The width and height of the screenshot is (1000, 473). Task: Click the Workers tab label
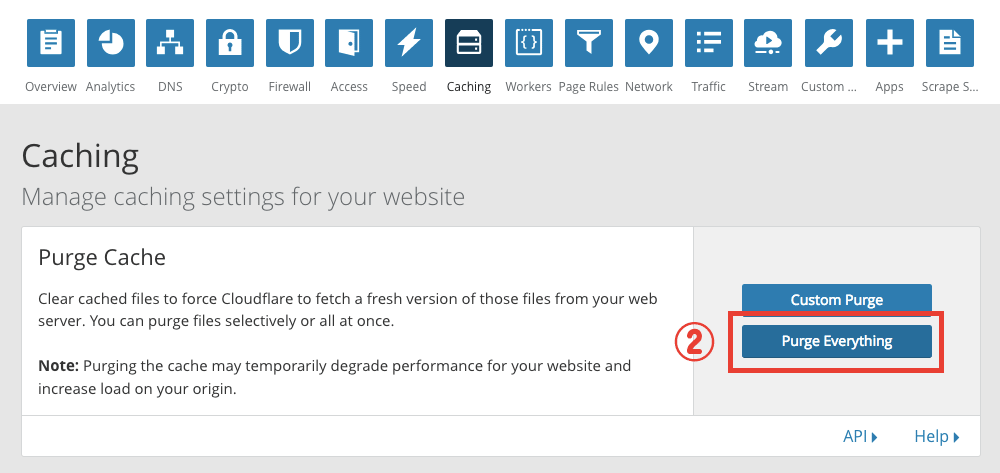click(528, 87)
